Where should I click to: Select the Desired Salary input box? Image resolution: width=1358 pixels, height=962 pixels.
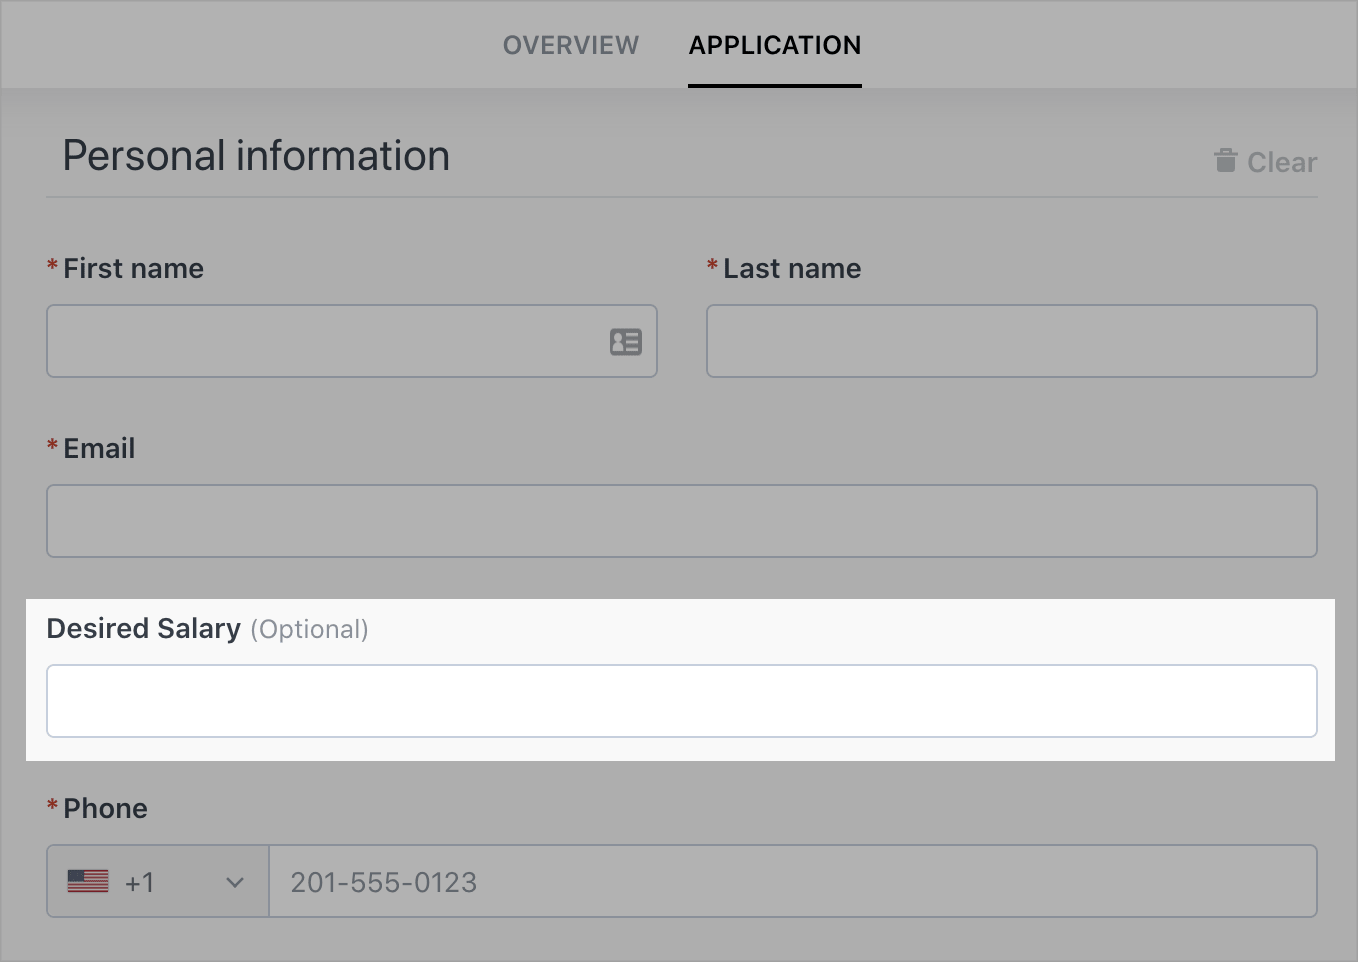(x=681, y=701)
